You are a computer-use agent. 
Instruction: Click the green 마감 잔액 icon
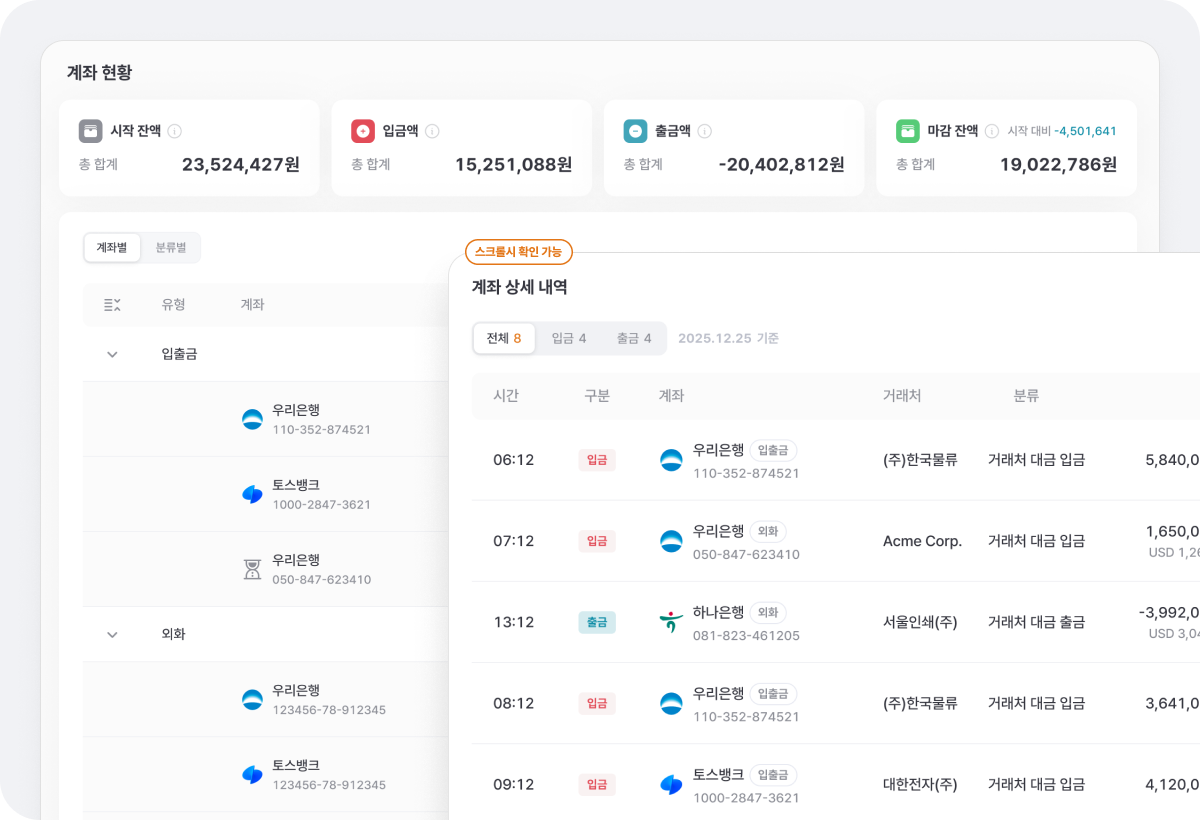[908, 131]
